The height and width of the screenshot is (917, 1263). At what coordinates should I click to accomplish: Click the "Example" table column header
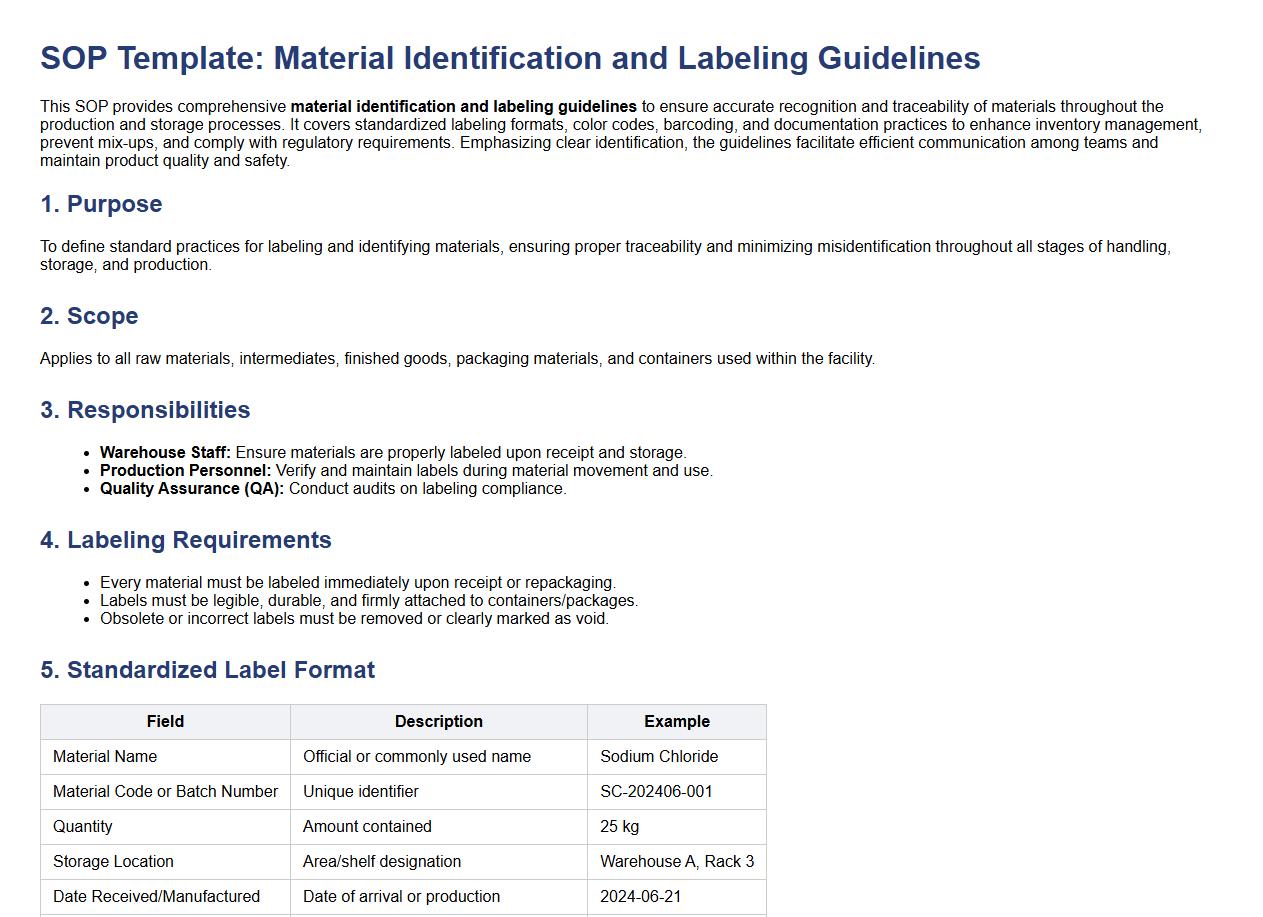tap(677, 721)
